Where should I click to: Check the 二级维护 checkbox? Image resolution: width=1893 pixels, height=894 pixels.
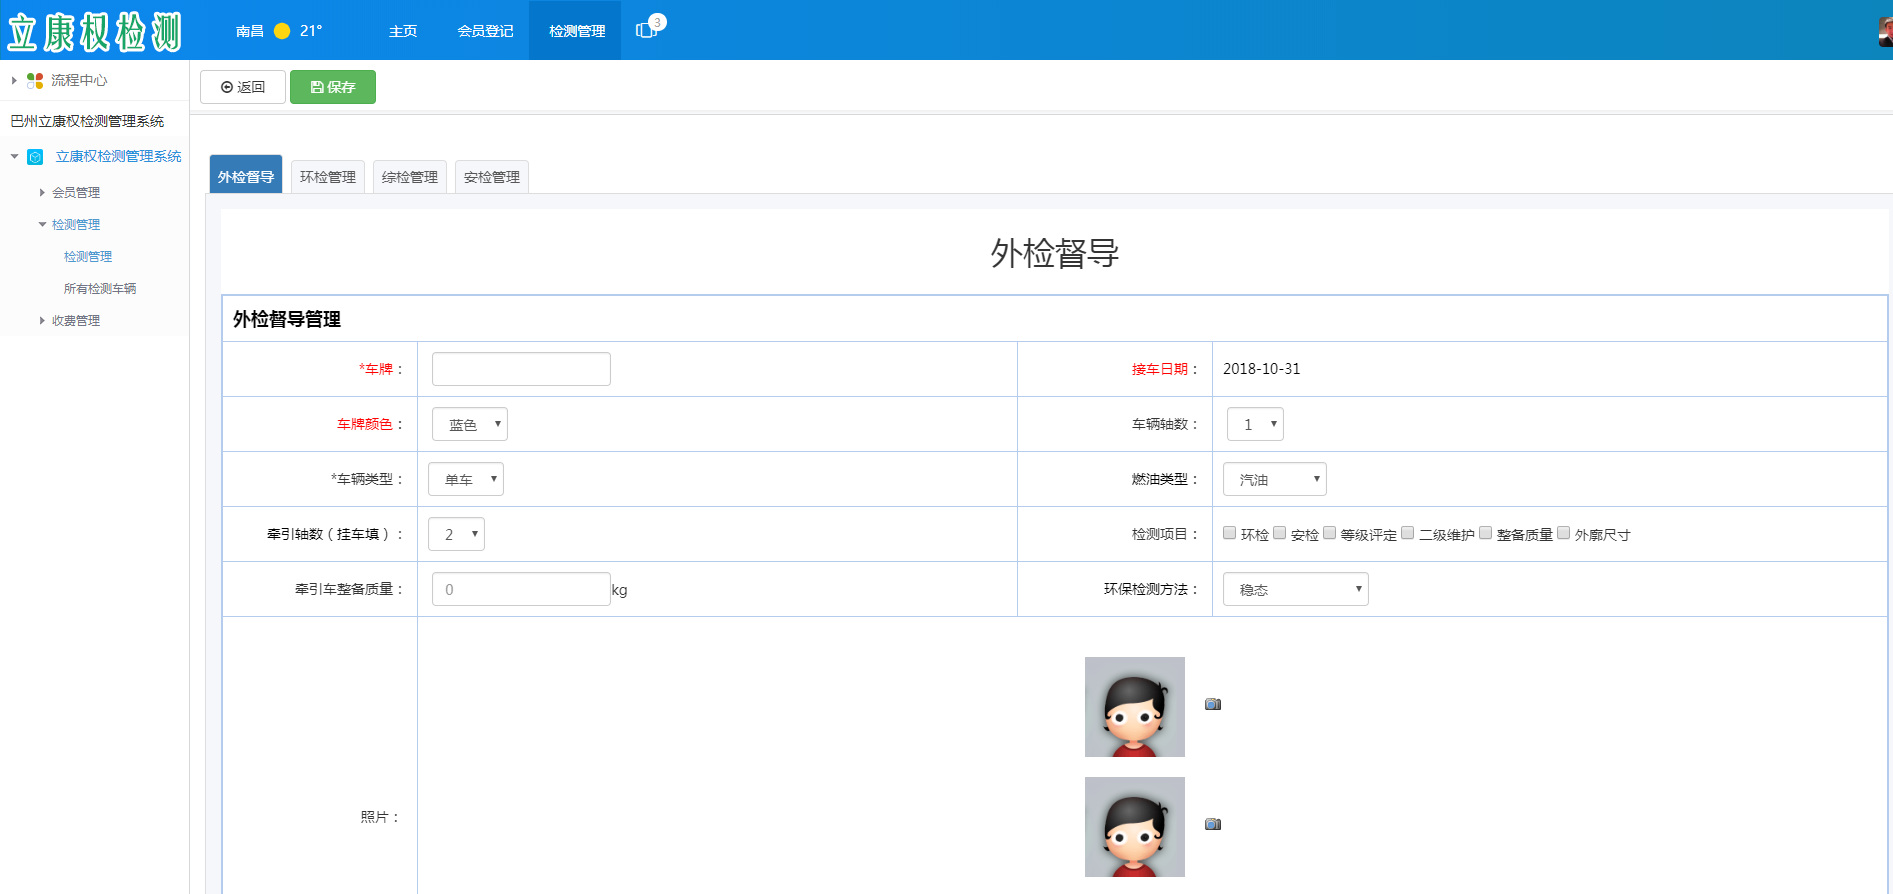pos(1408,533)
